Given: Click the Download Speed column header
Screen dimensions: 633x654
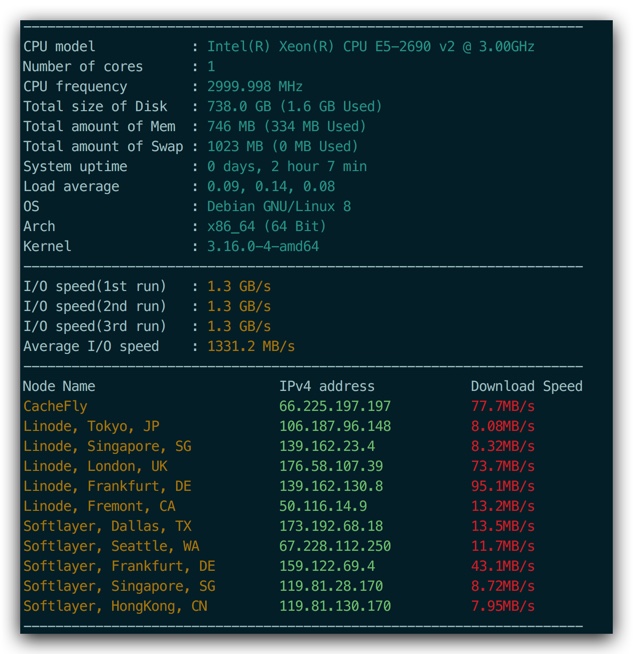Looking at the screenshot, I should click(x=527, y=386).
